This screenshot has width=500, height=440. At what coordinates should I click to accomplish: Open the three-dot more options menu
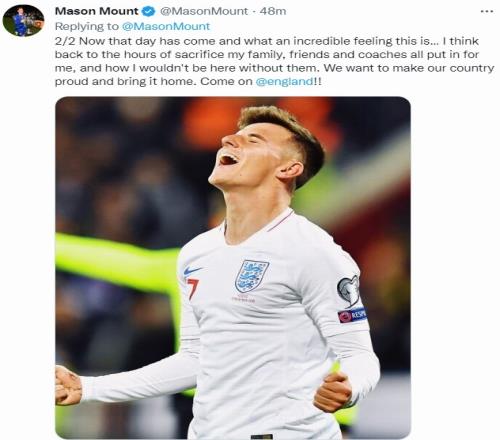pyautogui.click(x=487, y=11)
